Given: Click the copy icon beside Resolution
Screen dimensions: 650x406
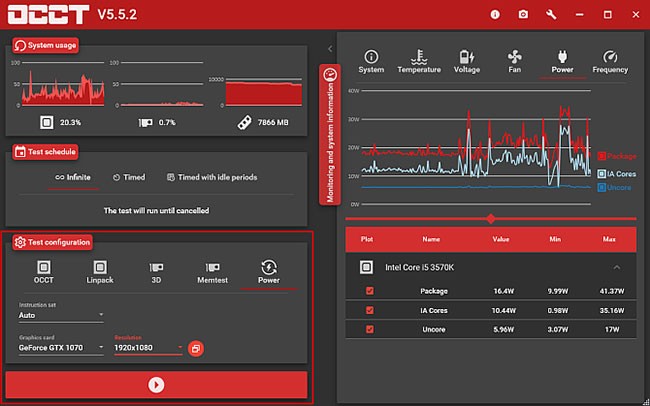Looking at the screenshot, I should pyautogui.click(x=197, y=348).
